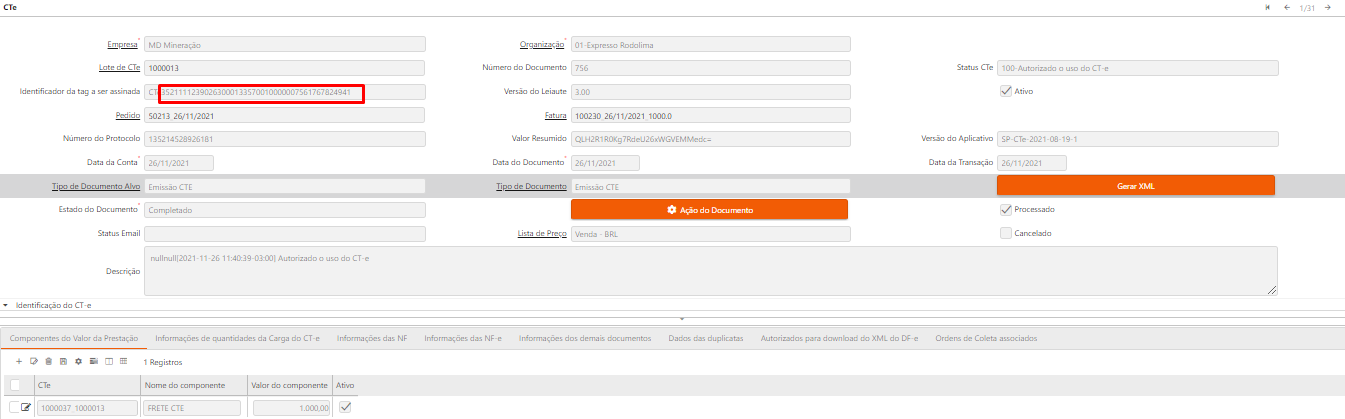
Task: Click the Número do Documento field 756
Action: (711, 68)
